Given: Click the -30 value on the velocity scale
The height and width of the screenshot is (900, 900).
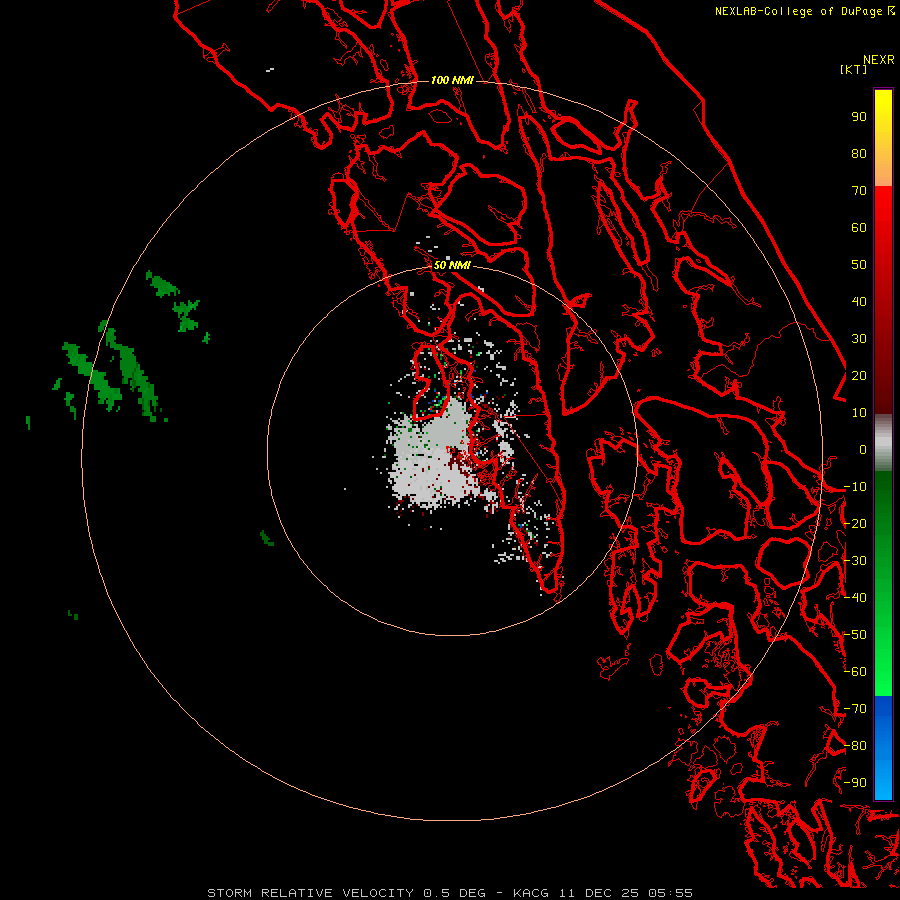Looking at the screenshot, I should [855, 561].
